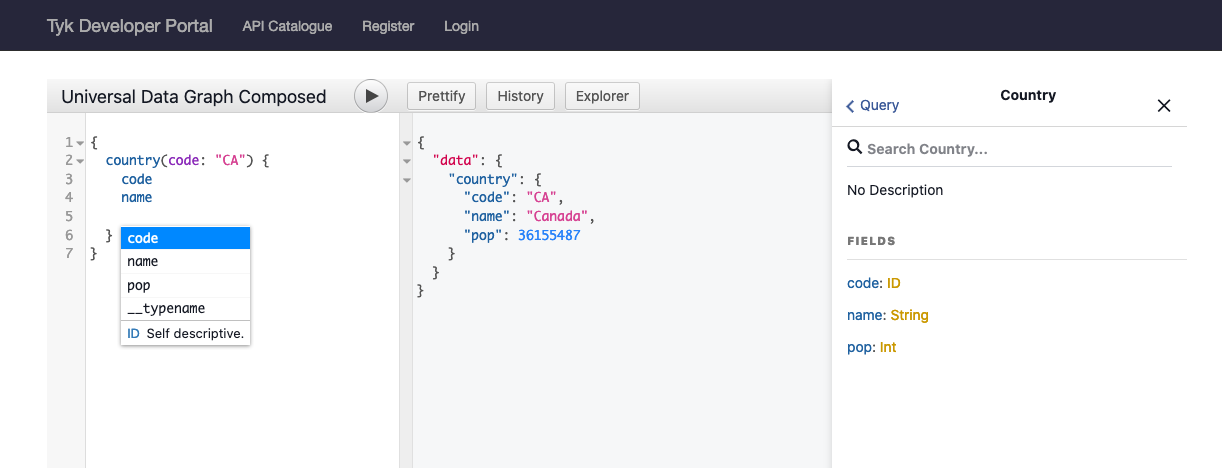1222x468 pixels.
Task: Choose "pop" in the autocomplete list
Action: (x=185, y=285)
